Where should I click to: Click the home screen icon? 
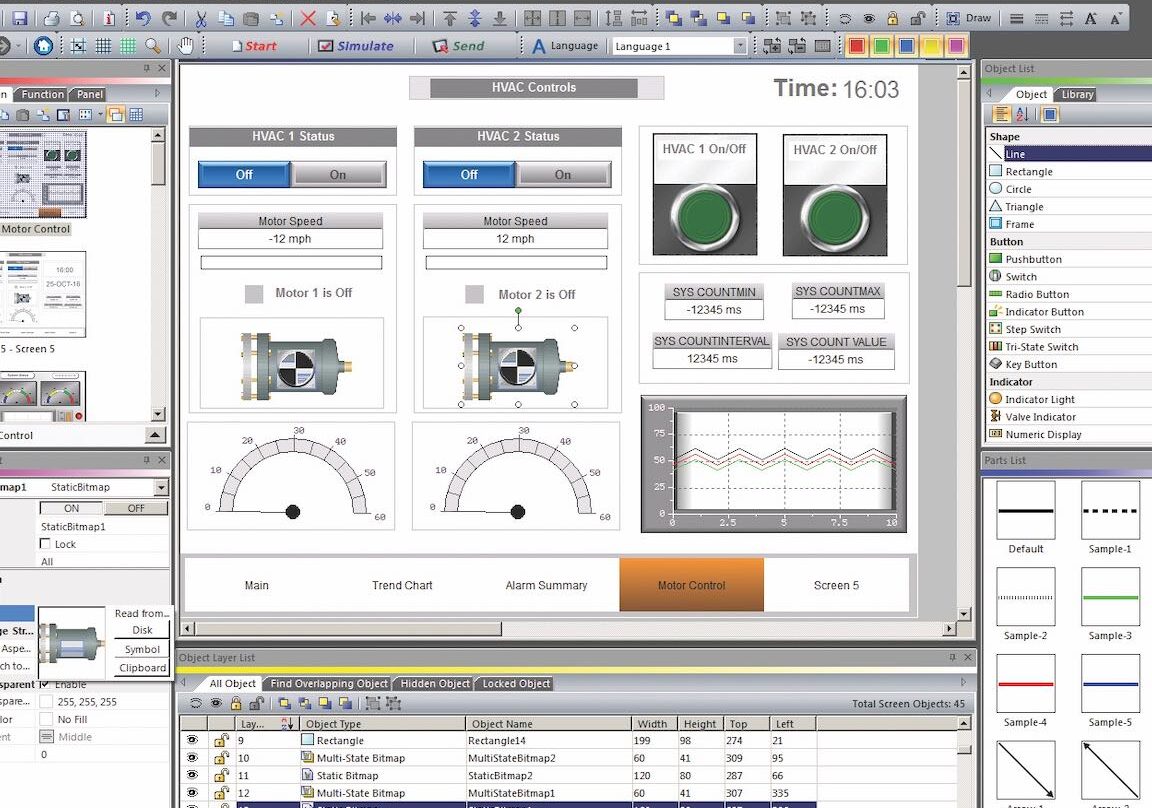tap(43, 45)
